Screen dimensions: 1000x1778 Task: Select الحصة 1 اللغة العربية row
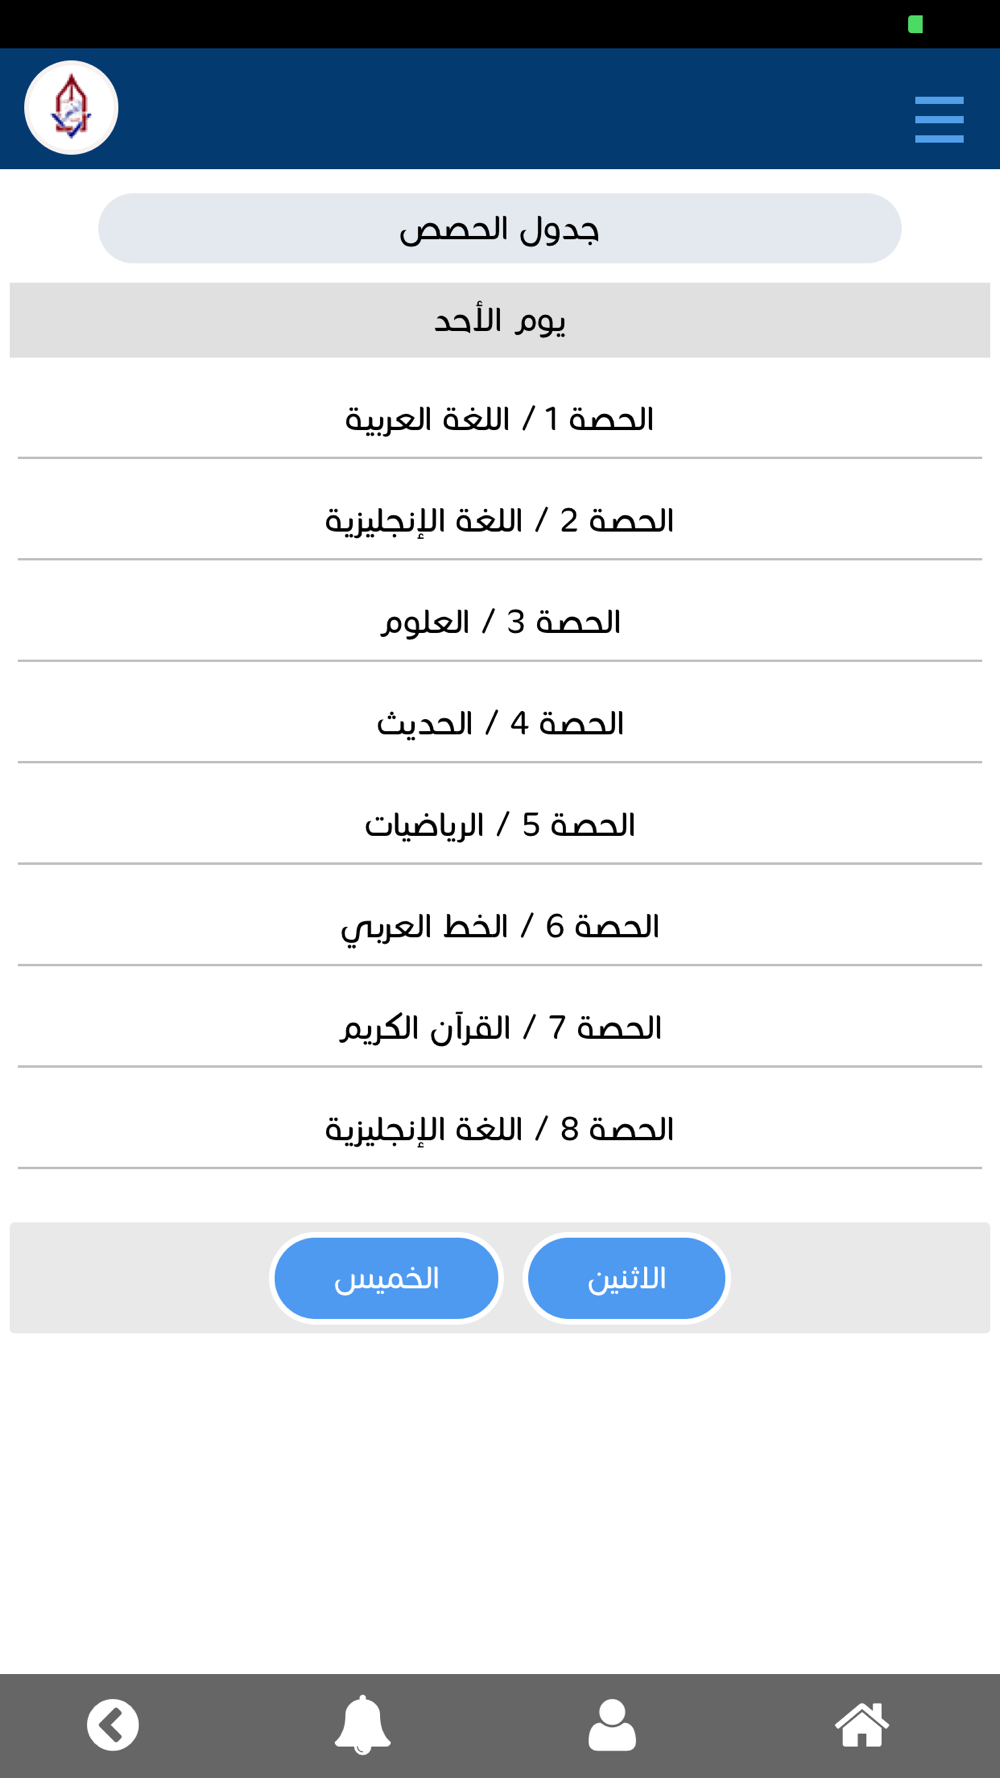tap(500, 419)
